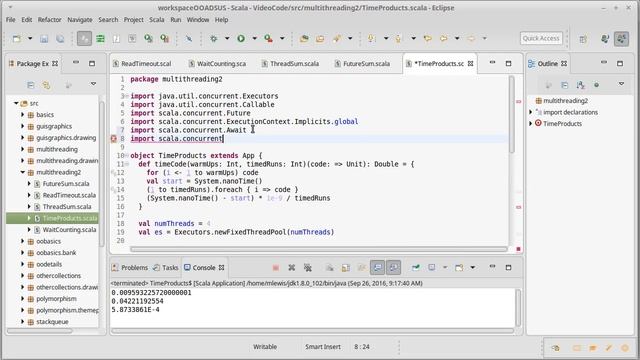Expand import declarations in Outline
The height and width of the screenshot is (360, 640).
531,112
